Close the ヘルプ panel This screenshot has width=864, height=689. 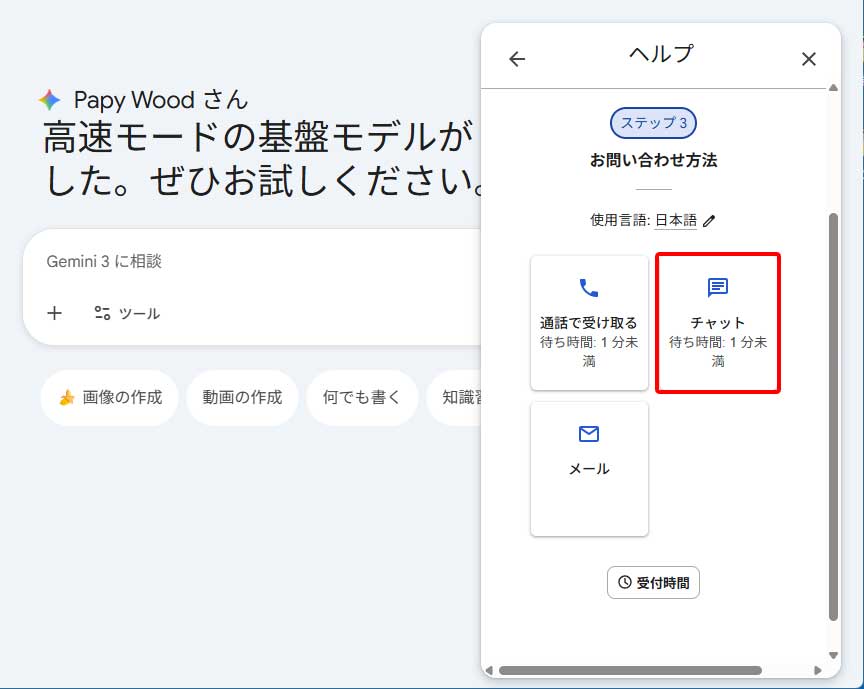pos(808,59)
